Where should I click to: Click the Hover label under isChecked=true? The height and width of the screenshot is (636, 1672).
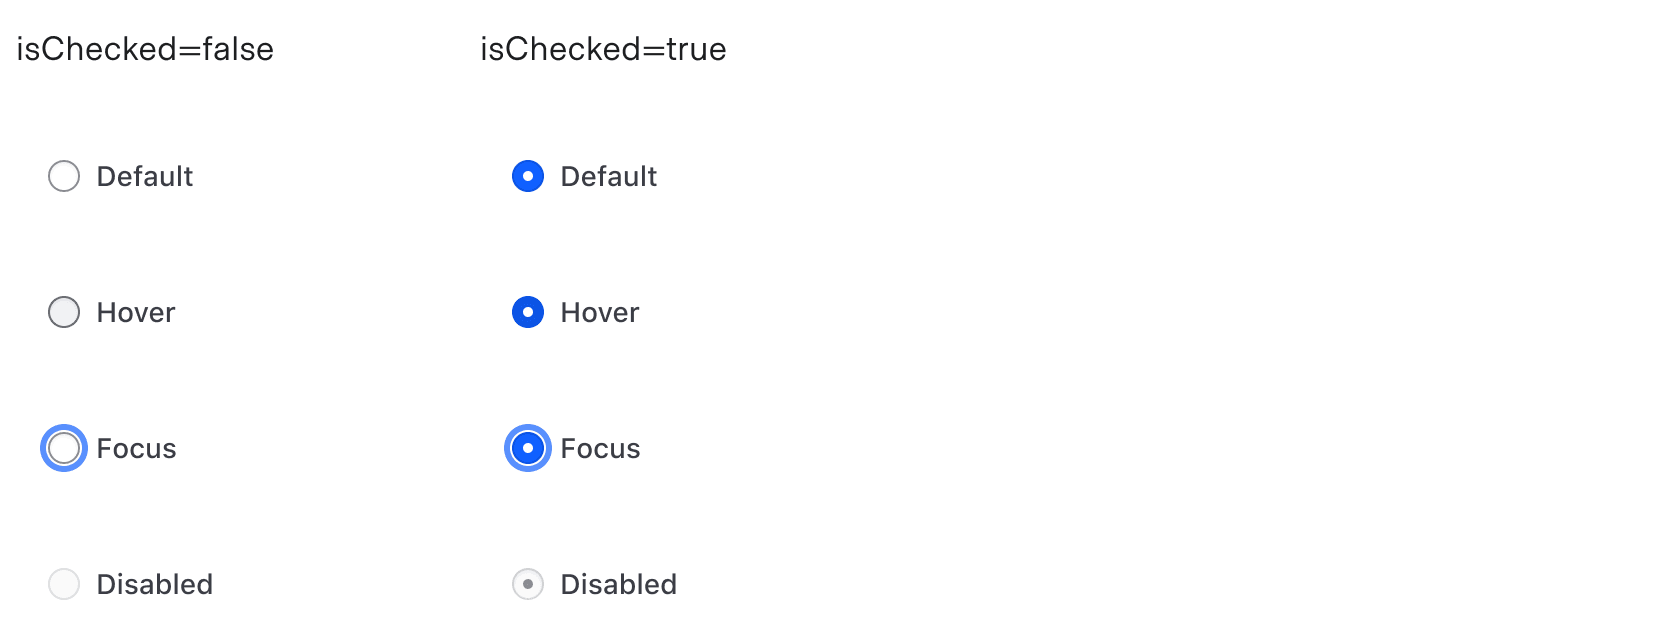[600, 313]
